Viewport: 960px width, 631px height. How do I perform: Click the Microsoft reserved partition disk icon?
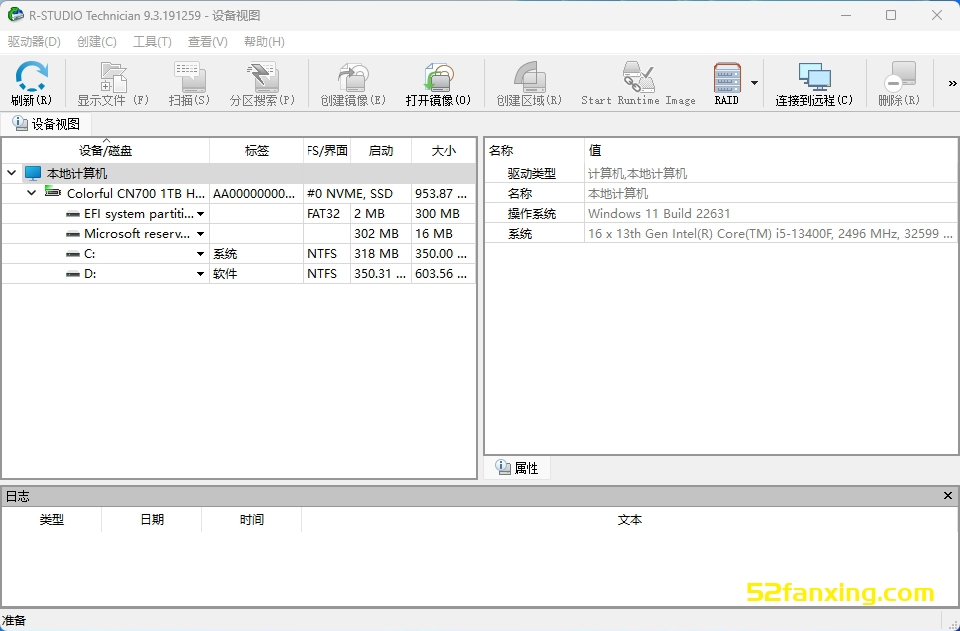point(73,234)
